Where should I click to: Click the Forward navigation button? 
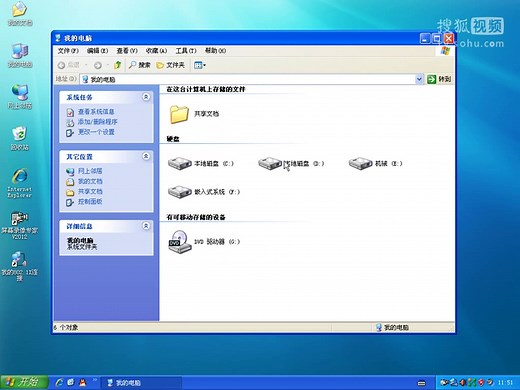98,65
